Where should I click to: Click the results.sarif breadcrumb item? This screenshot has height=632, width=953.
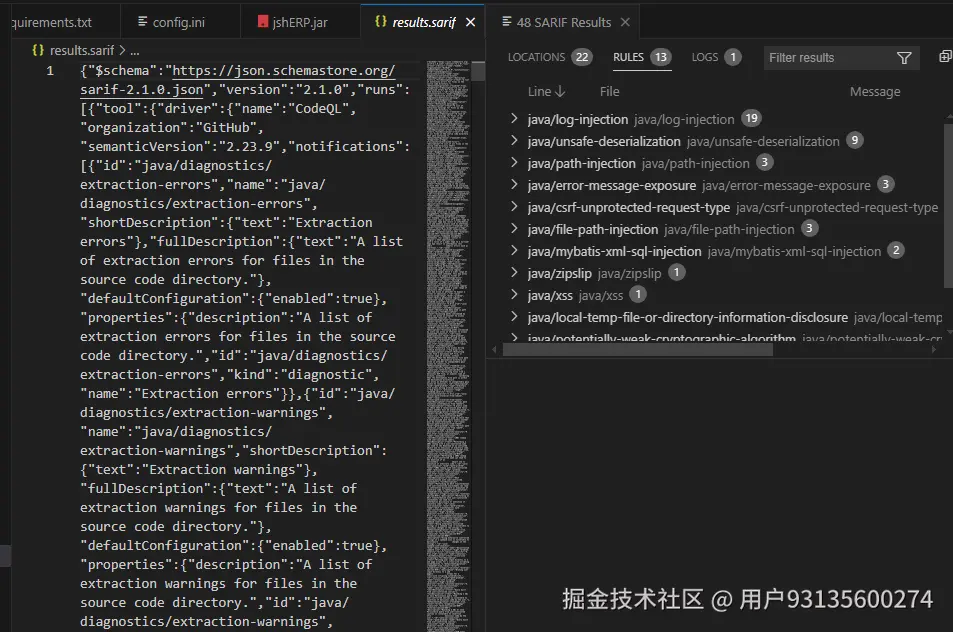point(81,50)
